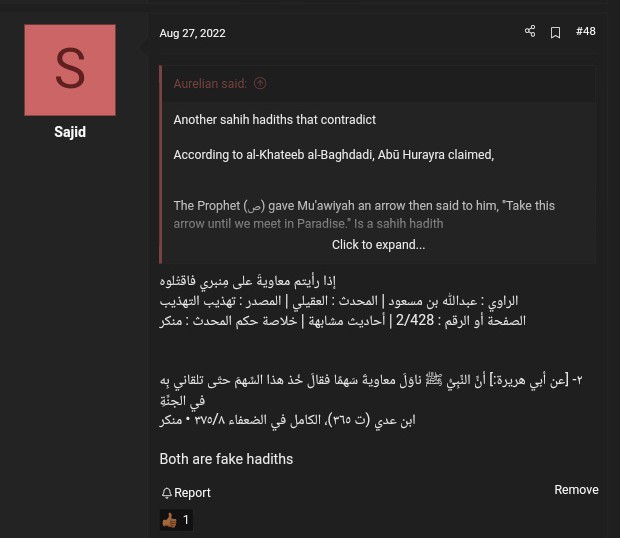Viewport: 620px width, 538px height.
Task: Click the bell icon beside Report
Action: (x=166, y=493)
